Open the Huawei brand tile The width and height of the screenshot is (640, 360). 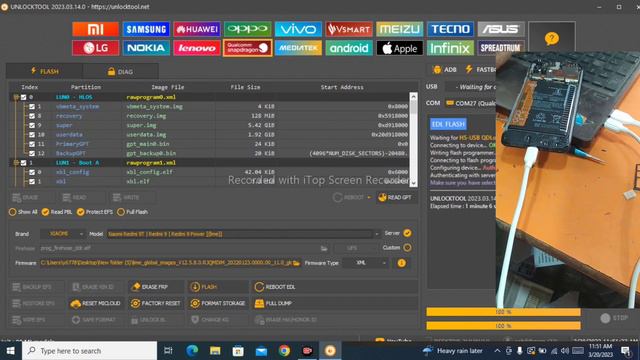pyautogui.click(x=197, y=29)
